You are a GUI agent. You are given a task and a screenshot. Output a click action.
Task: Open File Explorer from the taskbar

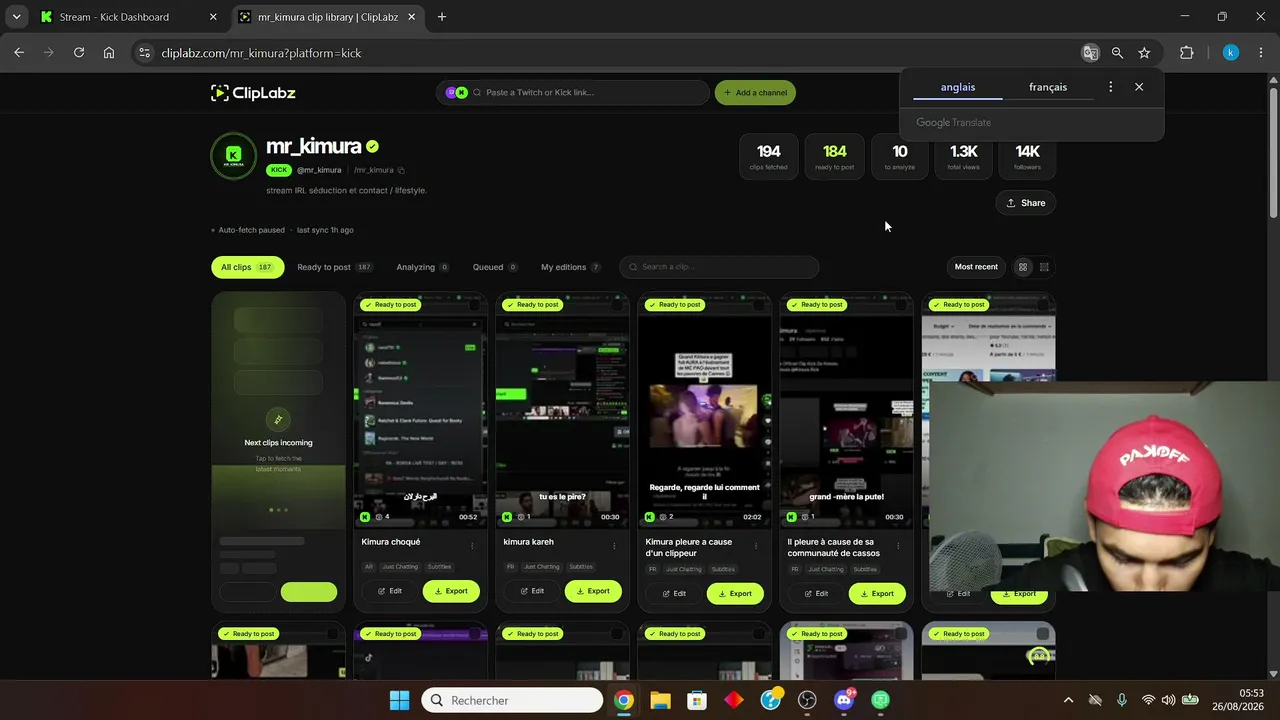pos(660,700)
